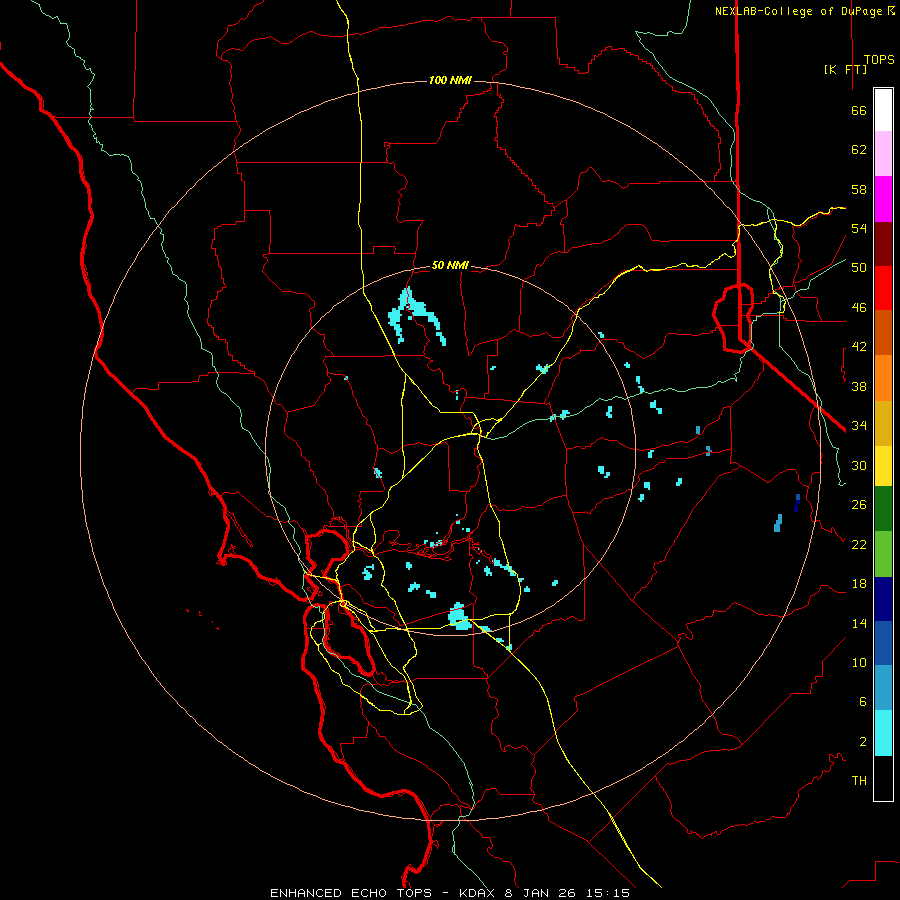Click the '34' legend value

coord(859,426)
